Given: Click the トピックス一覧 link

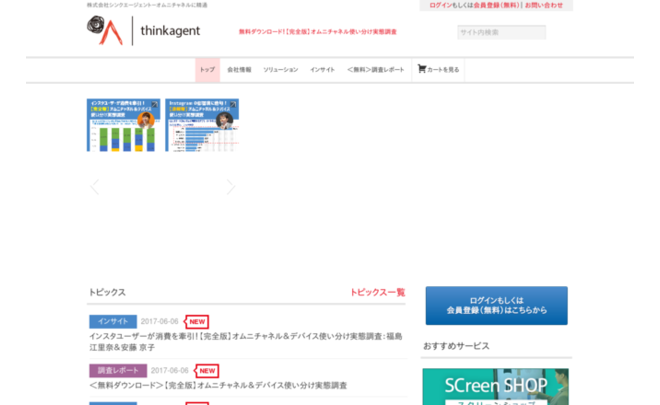Looking at the screenshot, I should click(377, 292).
